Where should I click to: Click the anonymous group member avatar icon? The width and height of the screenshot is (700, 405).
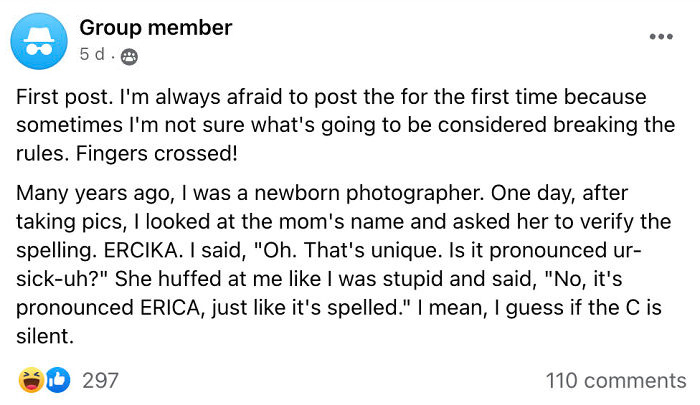pos(38,40)
